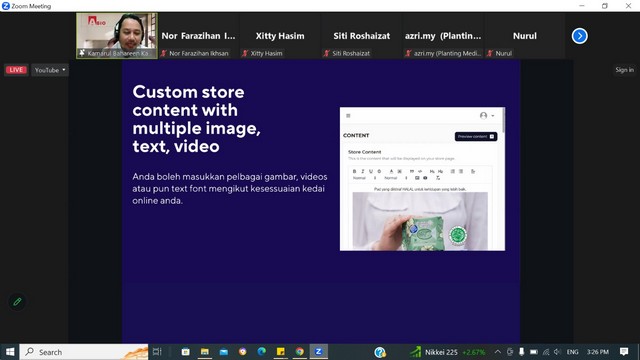
Task: Expand the YouTube live stream dropdown
Action: tap(50, 70)
